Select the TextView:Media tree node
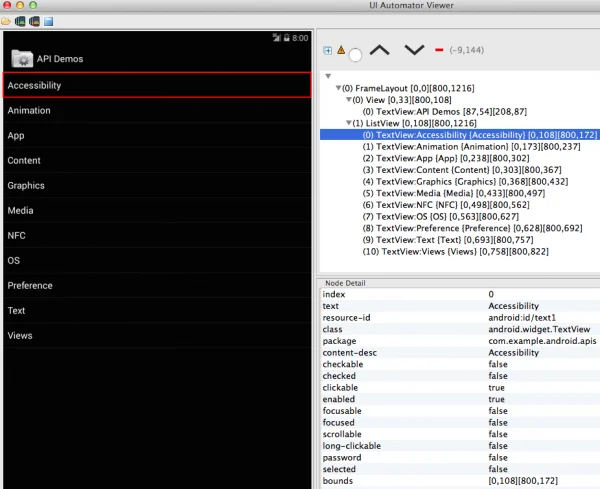This screenshot has width=600, height=489. tap(454, 193)
